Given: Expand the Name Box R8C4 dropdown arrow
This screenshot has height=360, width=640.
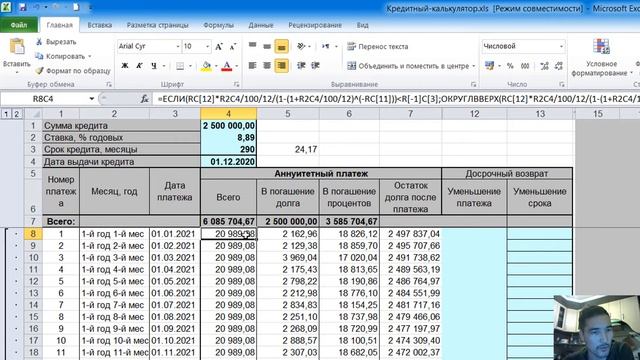Looking at the screenshot, I should (91, 99).
